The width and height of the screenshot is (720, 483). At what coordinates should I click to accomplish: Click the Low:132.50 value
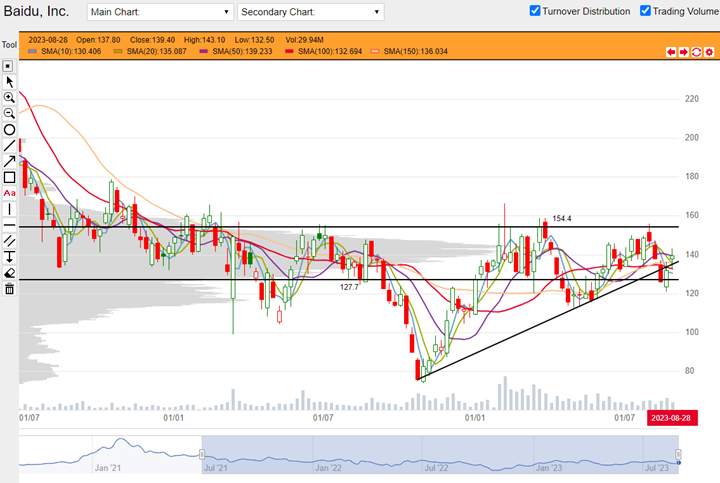[x=254, y=40]
